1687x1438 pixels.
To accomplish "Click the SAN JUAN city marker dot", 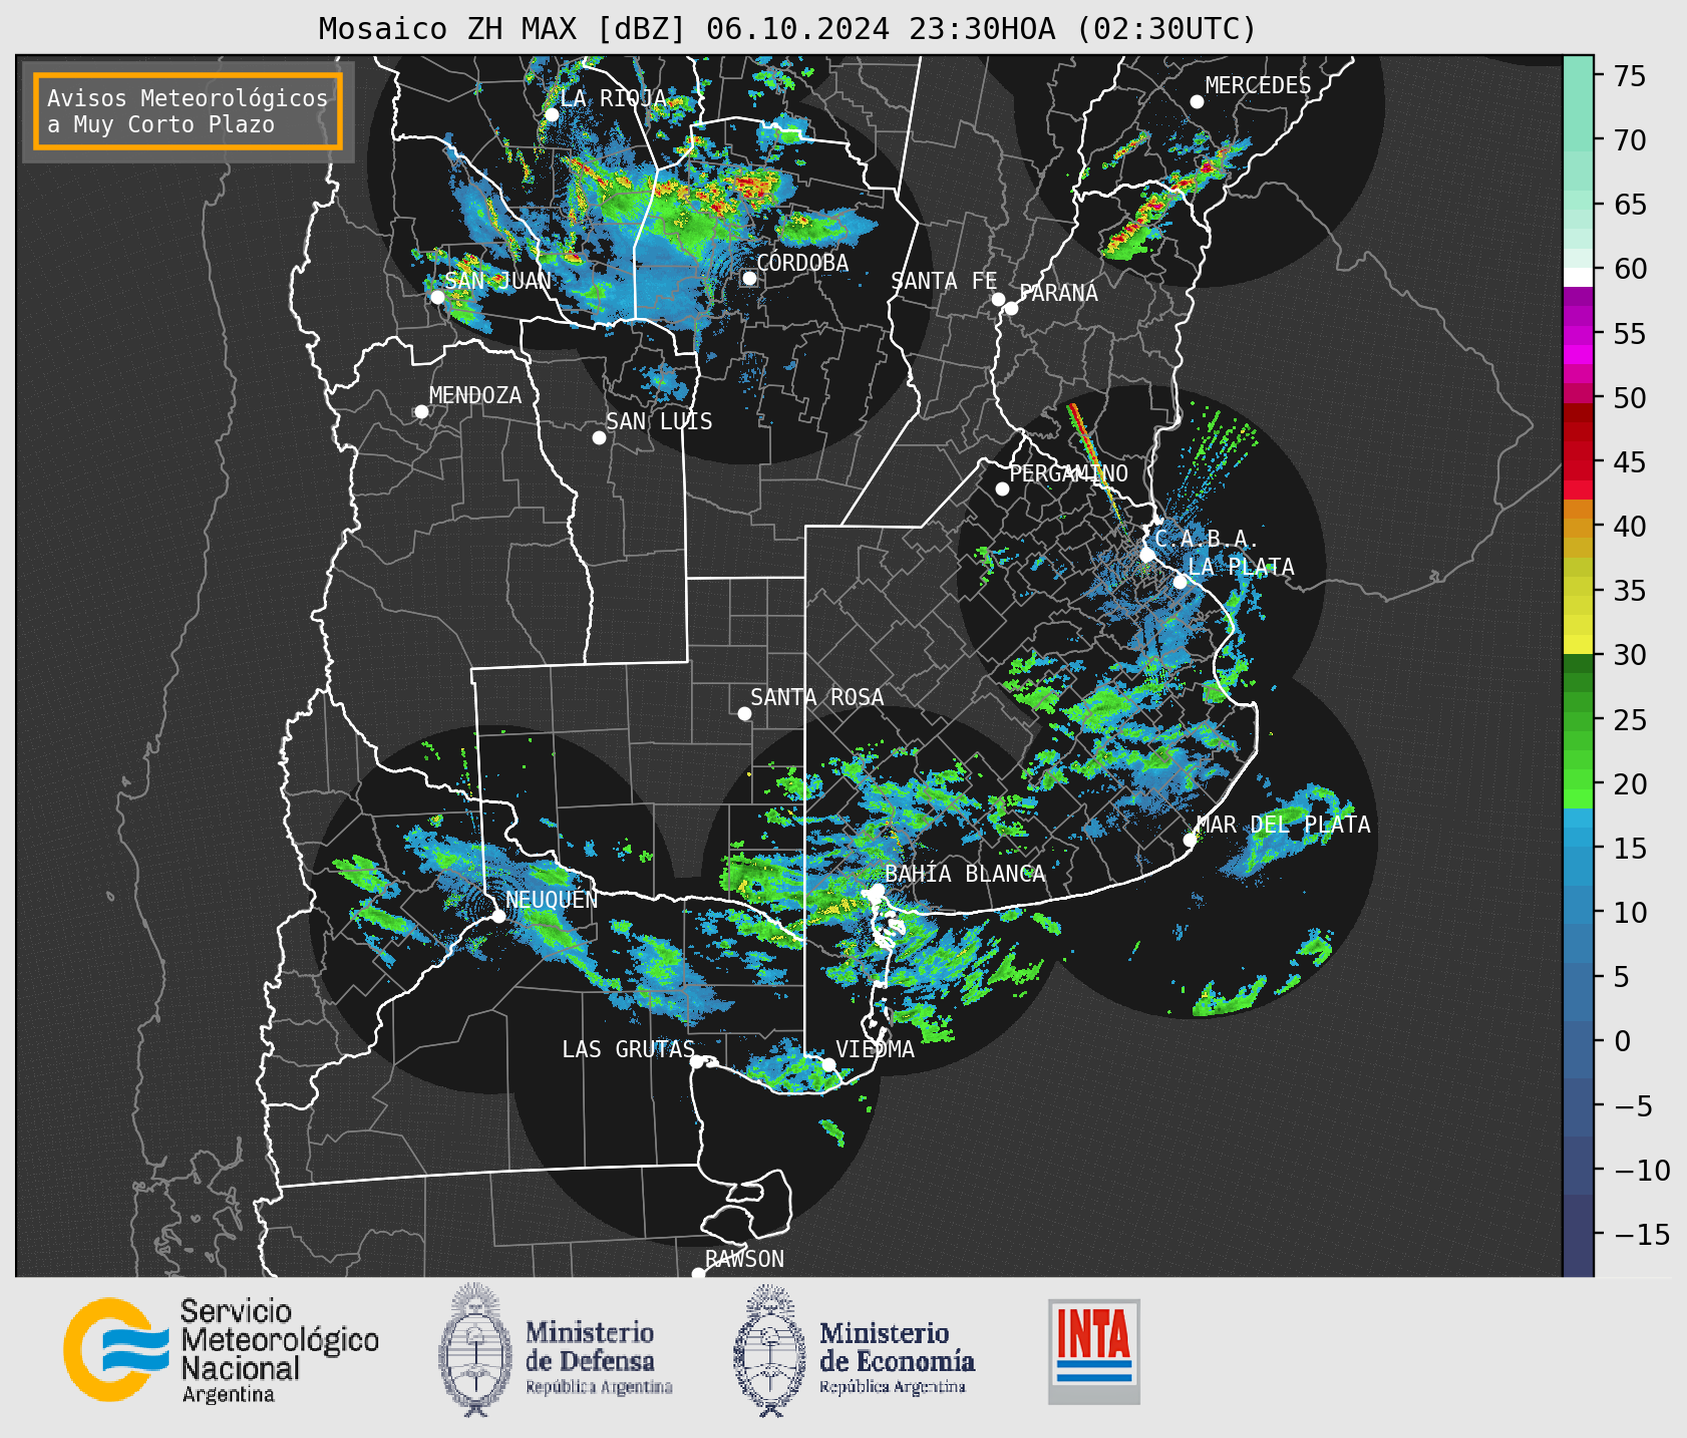I will coord(437,297).
